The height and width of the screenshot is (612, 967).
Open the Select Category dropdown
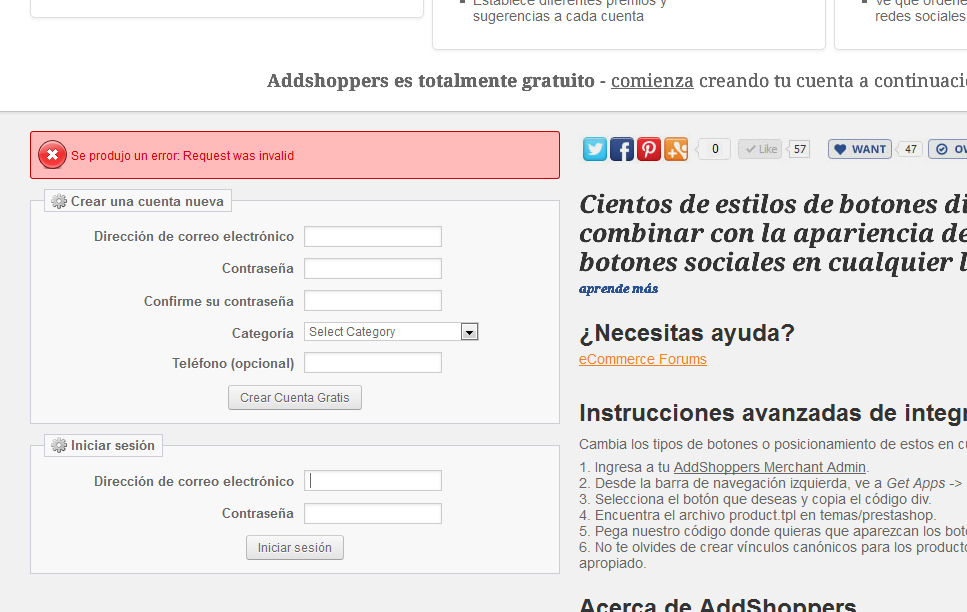pos(391,332)
